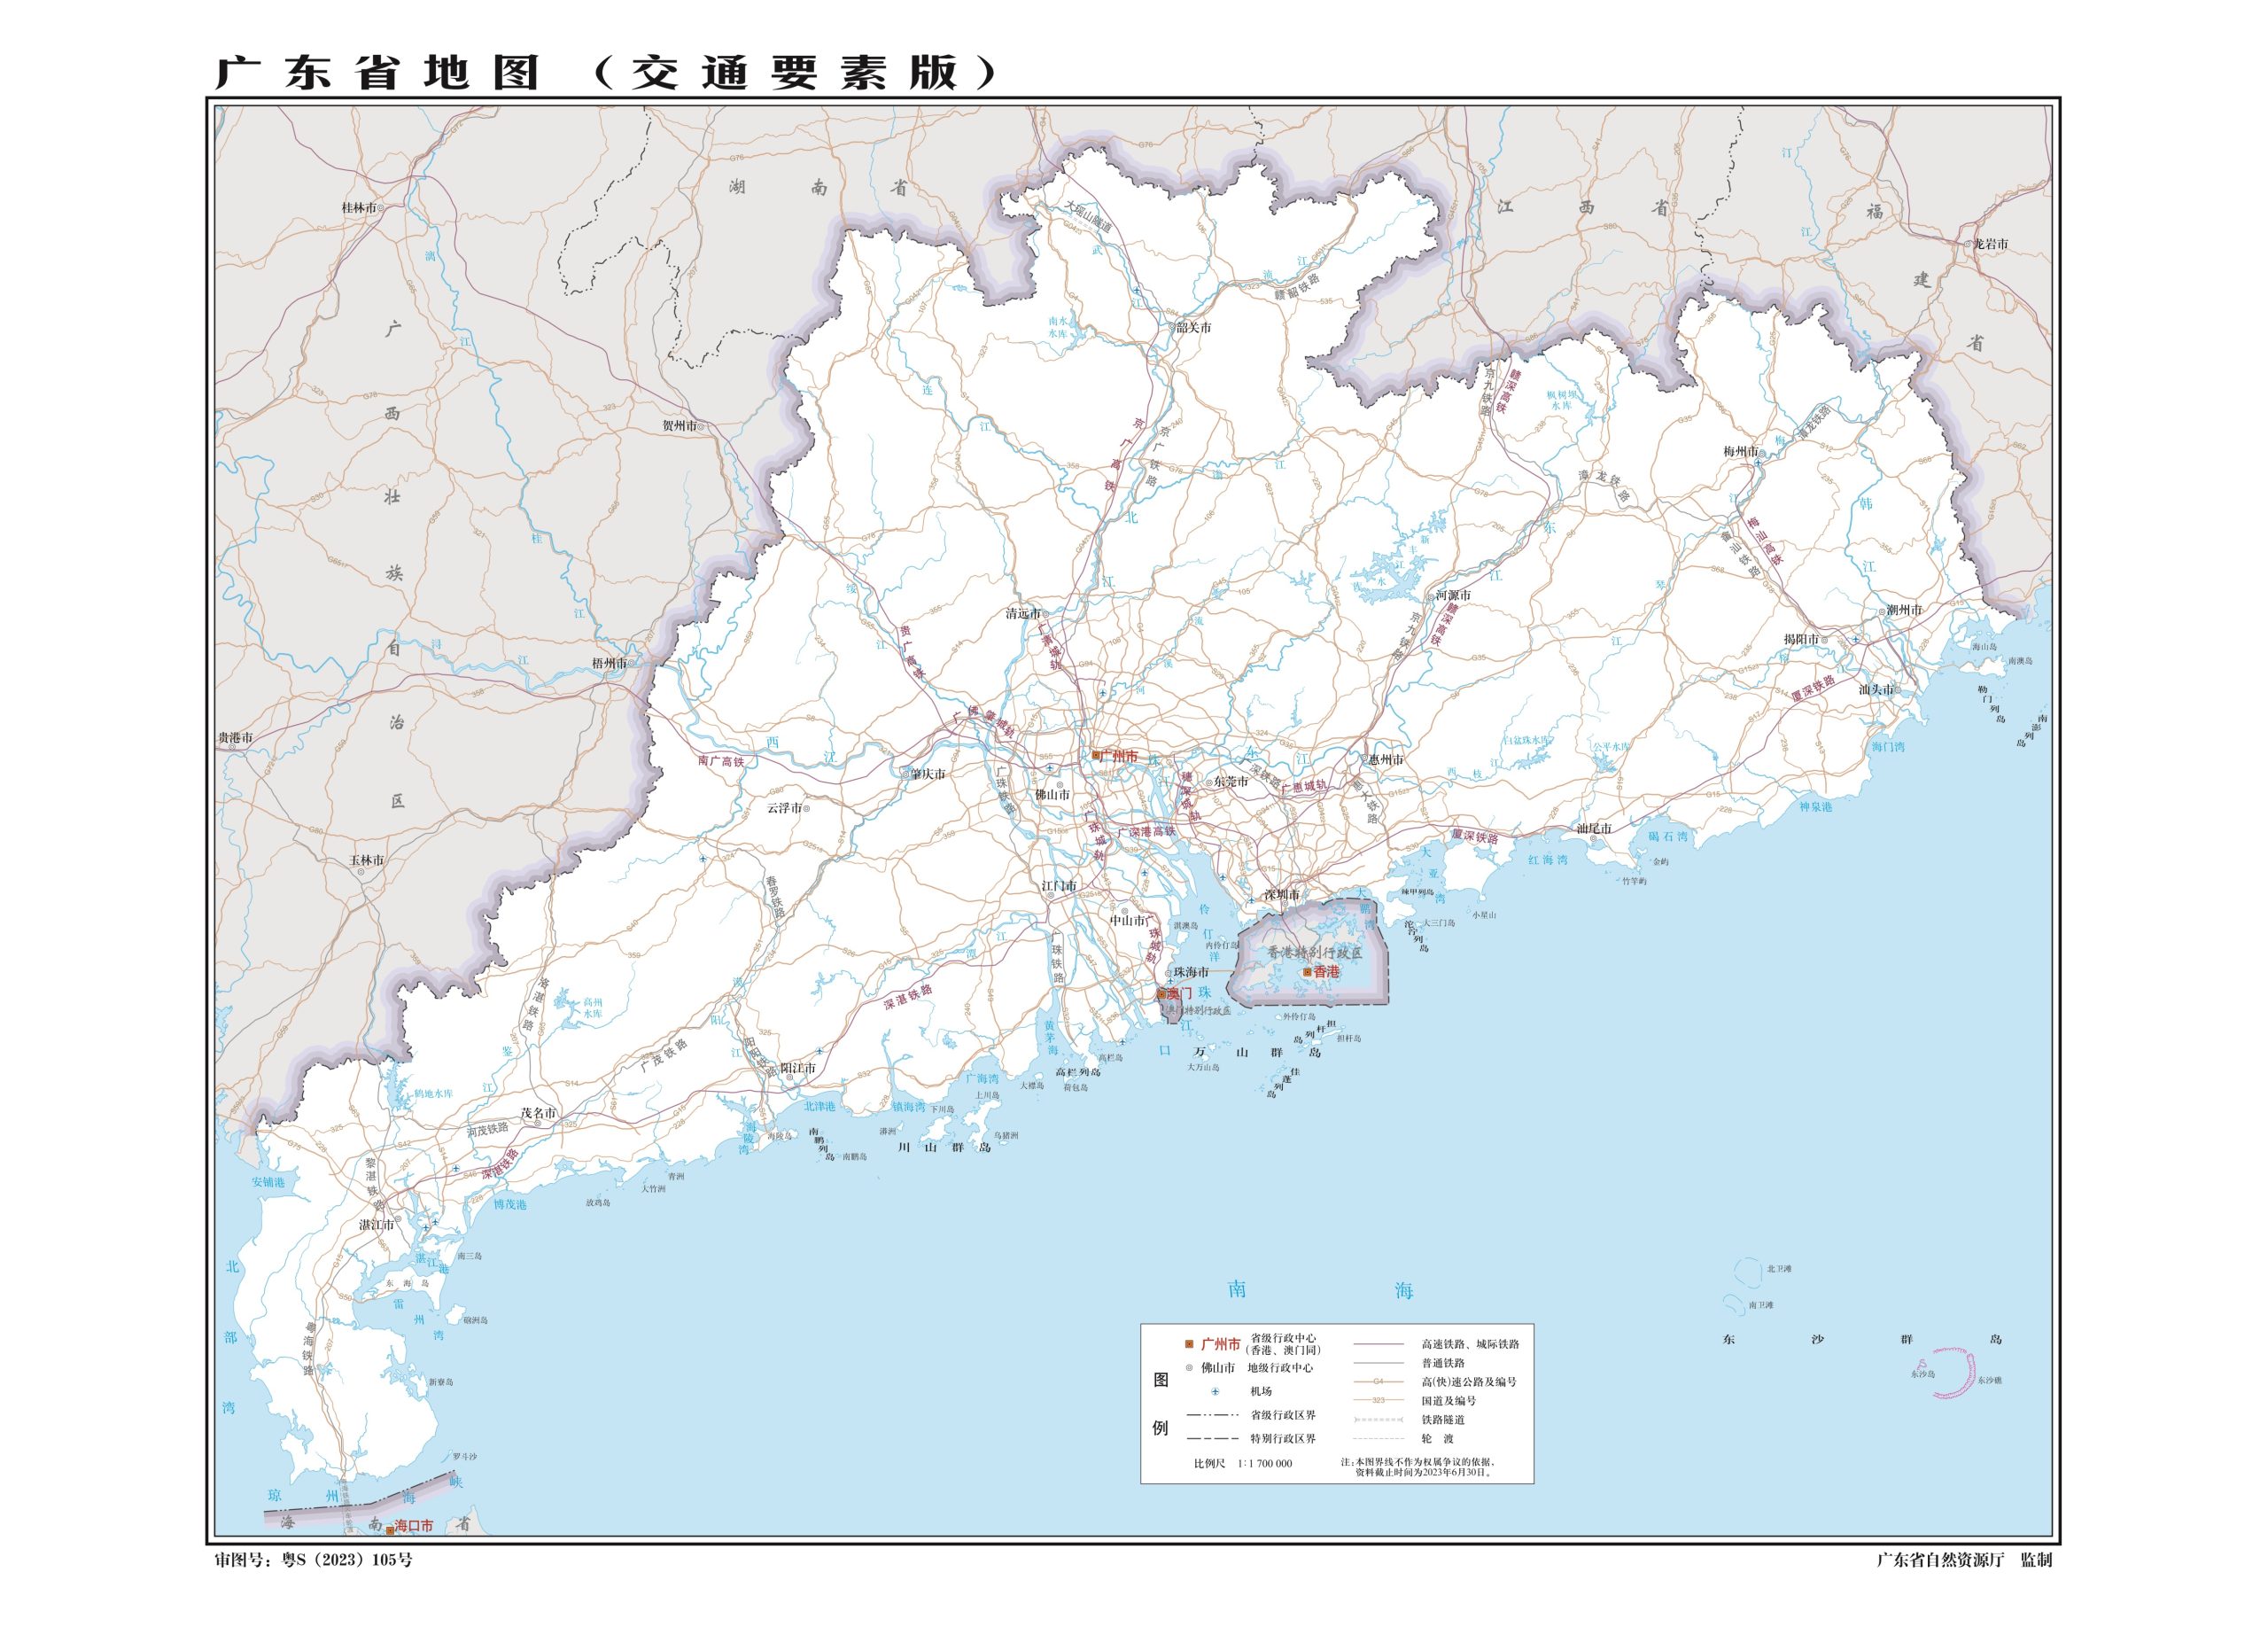The image size is (2268, 1642).
Task: Click the red square marker beside 澳门
Action: (x=1161, y=994)
